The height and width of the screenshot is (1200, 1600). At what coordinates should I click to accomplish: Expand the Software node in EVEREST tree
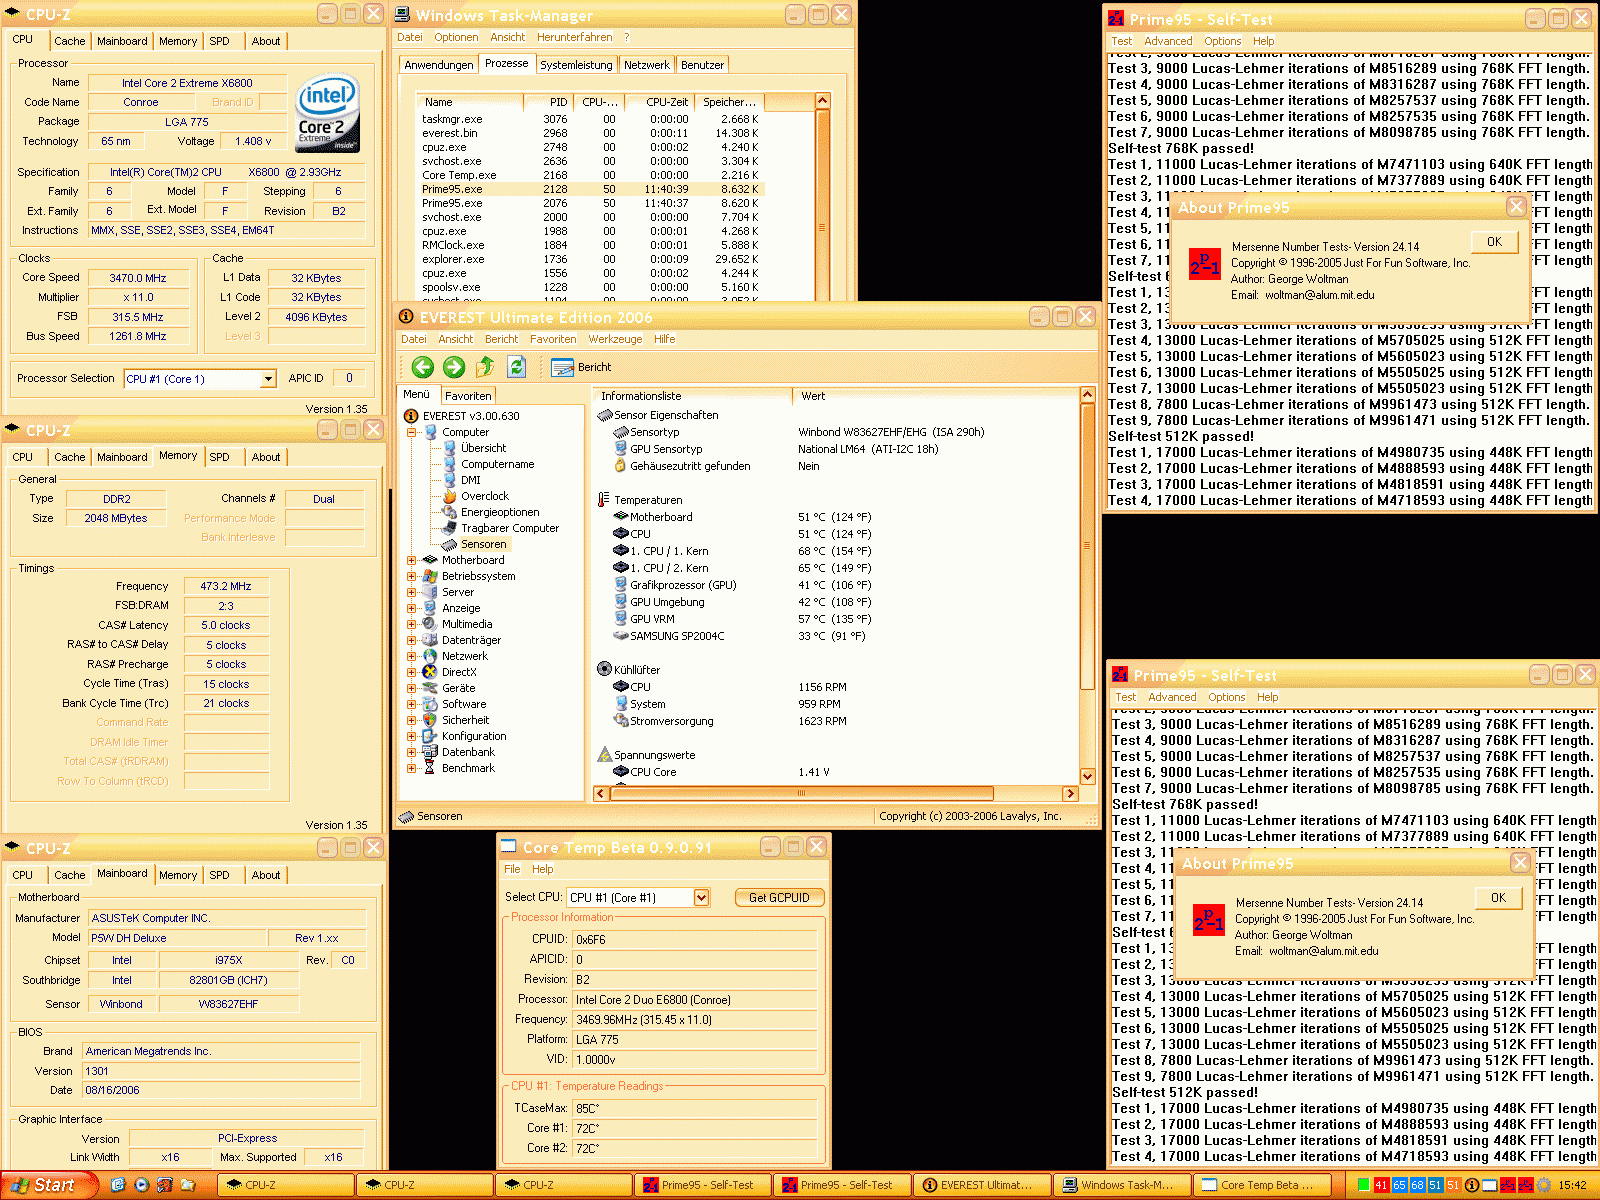[411, 704]
